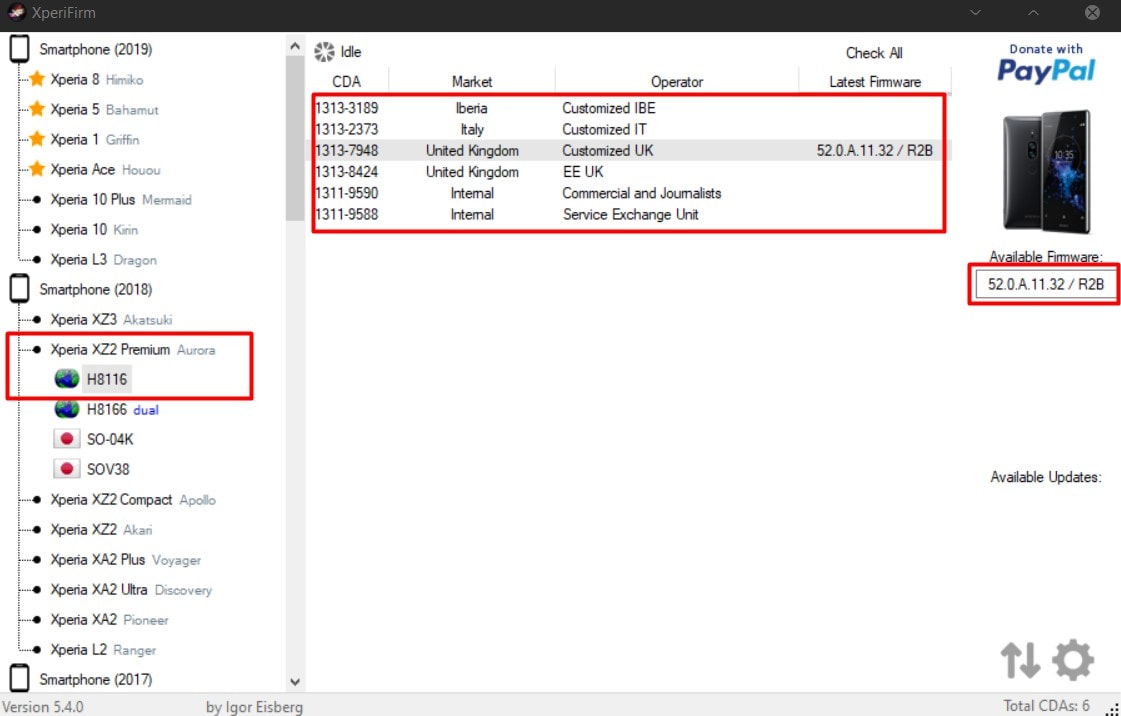
Task: Open settings with the gear icon
Action: (x=1073, y=660)
